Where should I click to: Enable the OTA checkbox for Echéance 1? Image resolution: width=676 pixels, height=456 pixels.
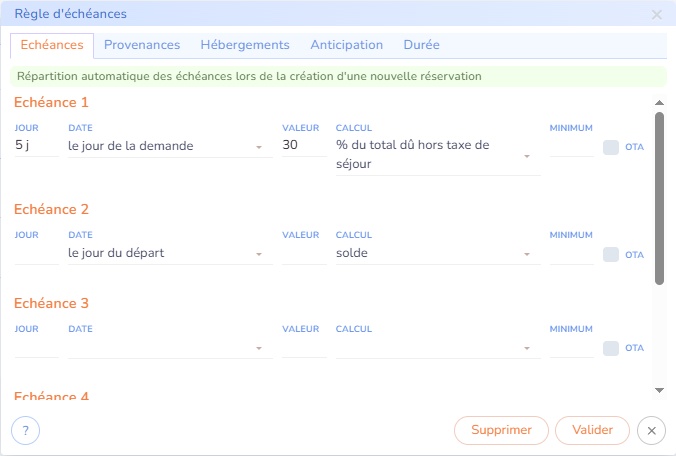[x=611, y=147]
